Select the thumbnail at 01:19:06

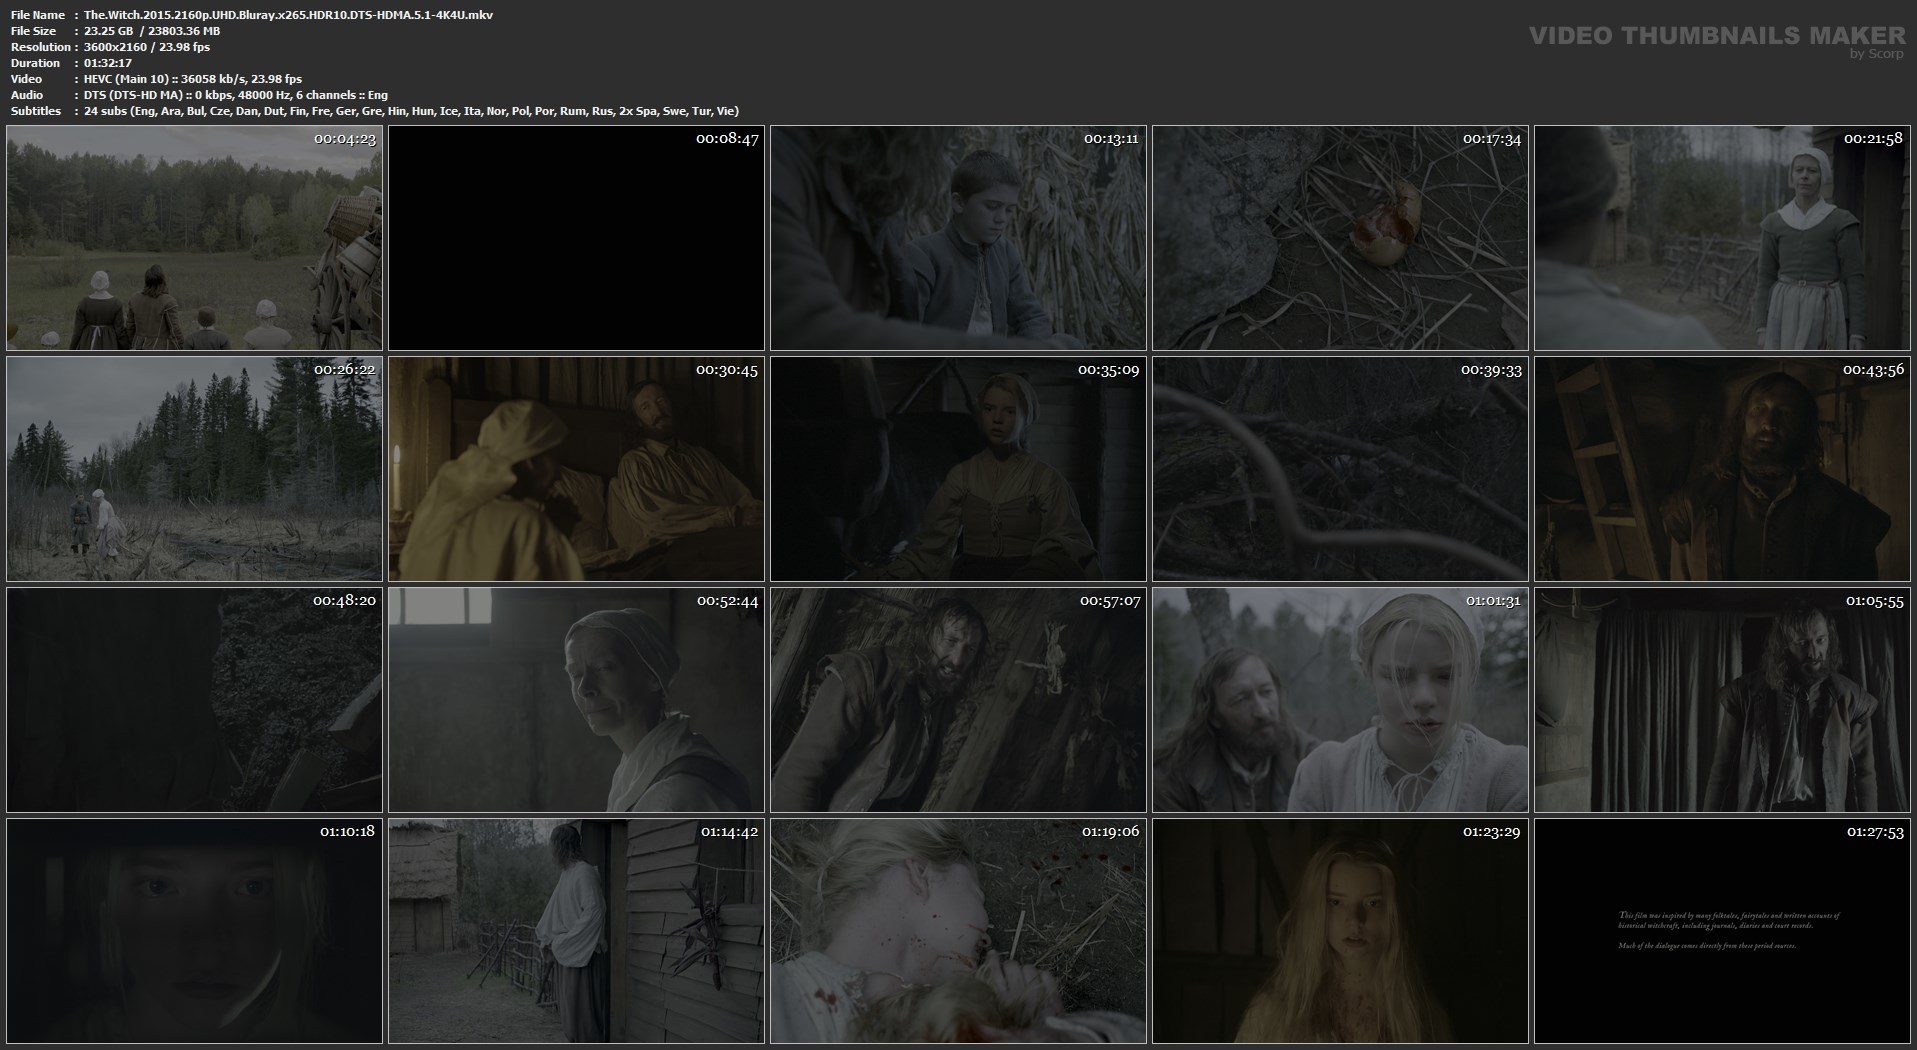958,931
